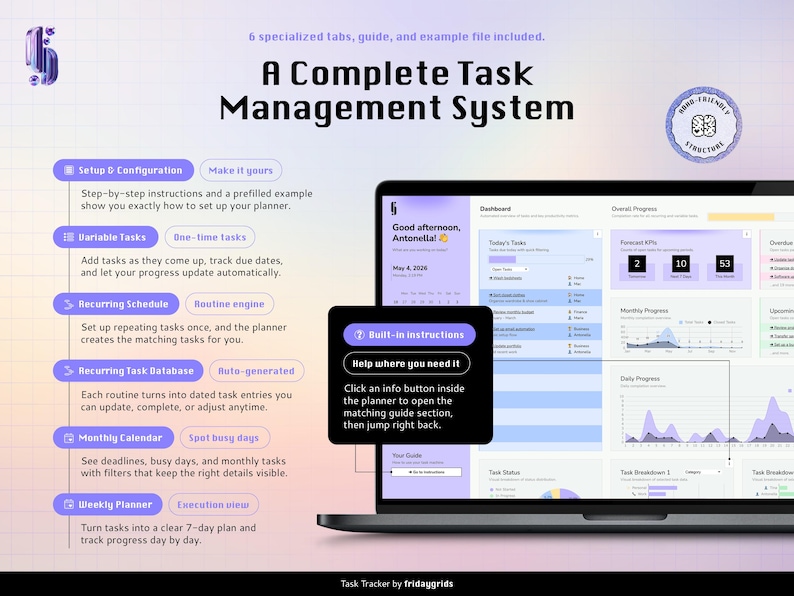This screenshot has width=794, height=596.
Task: Open the Set up email automation link
Action: pyautogui.click(x=512, y=329)
